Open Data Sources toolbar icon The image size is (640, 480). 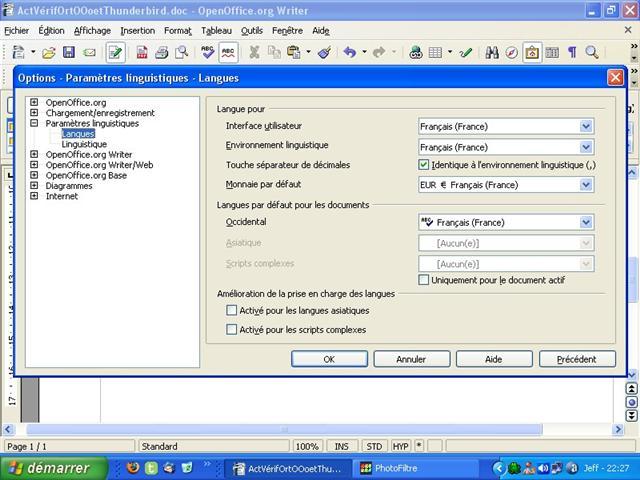[552, 52]
